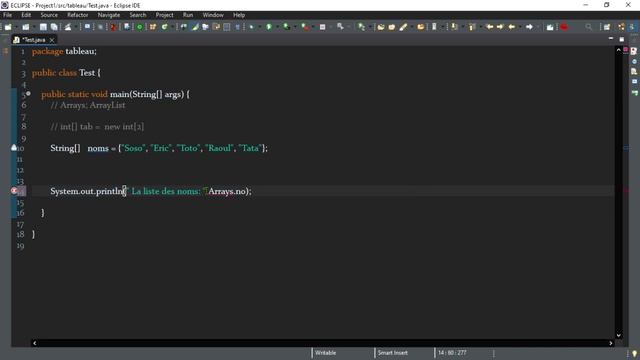Click the Previous Annotation toolbar icon
The height and width of the screenshot is (360, 640).
[x=471, y=27]
